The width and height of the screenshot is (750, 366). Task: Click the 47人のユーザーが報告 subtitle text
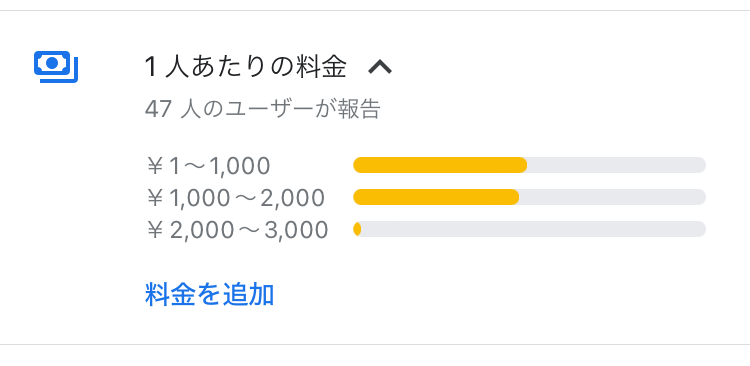[263, 110]
